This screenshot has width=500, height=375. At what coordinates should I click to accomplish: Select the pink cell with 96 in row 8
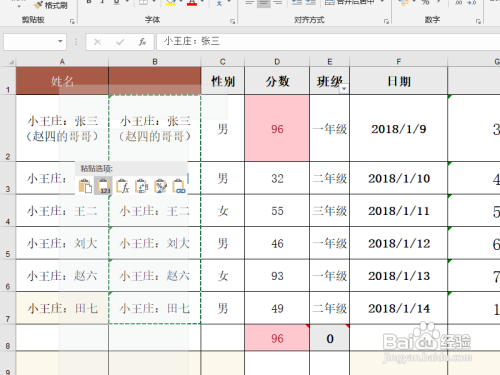[x=277, y=338]
